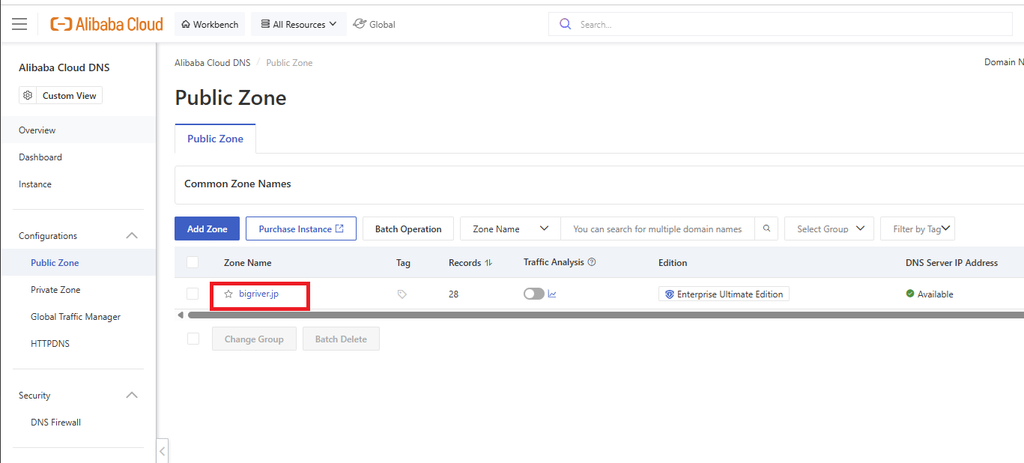Toggle Traffic Analysis switch for bigriver.jp

click(x=534, y=295)
